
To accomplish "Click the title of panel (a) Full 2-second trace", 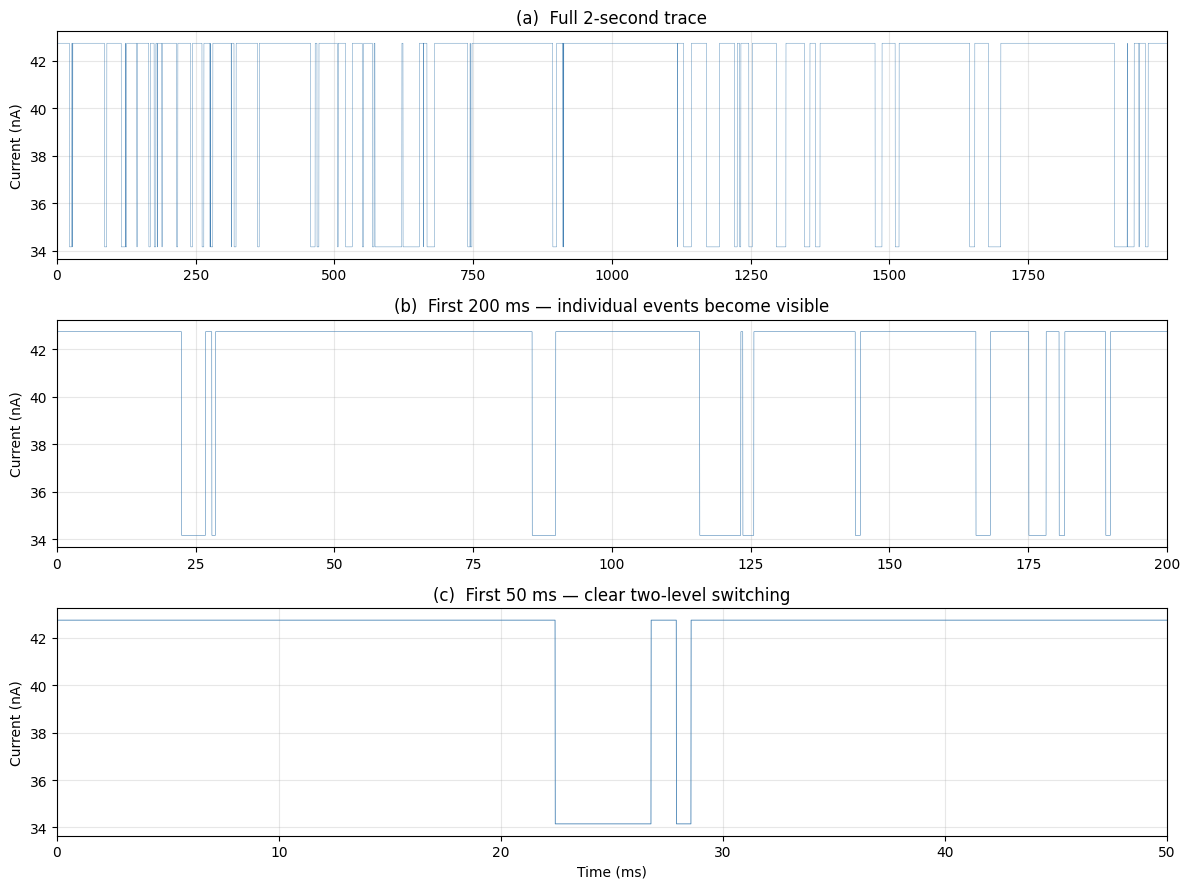I will tap(614, 15).
